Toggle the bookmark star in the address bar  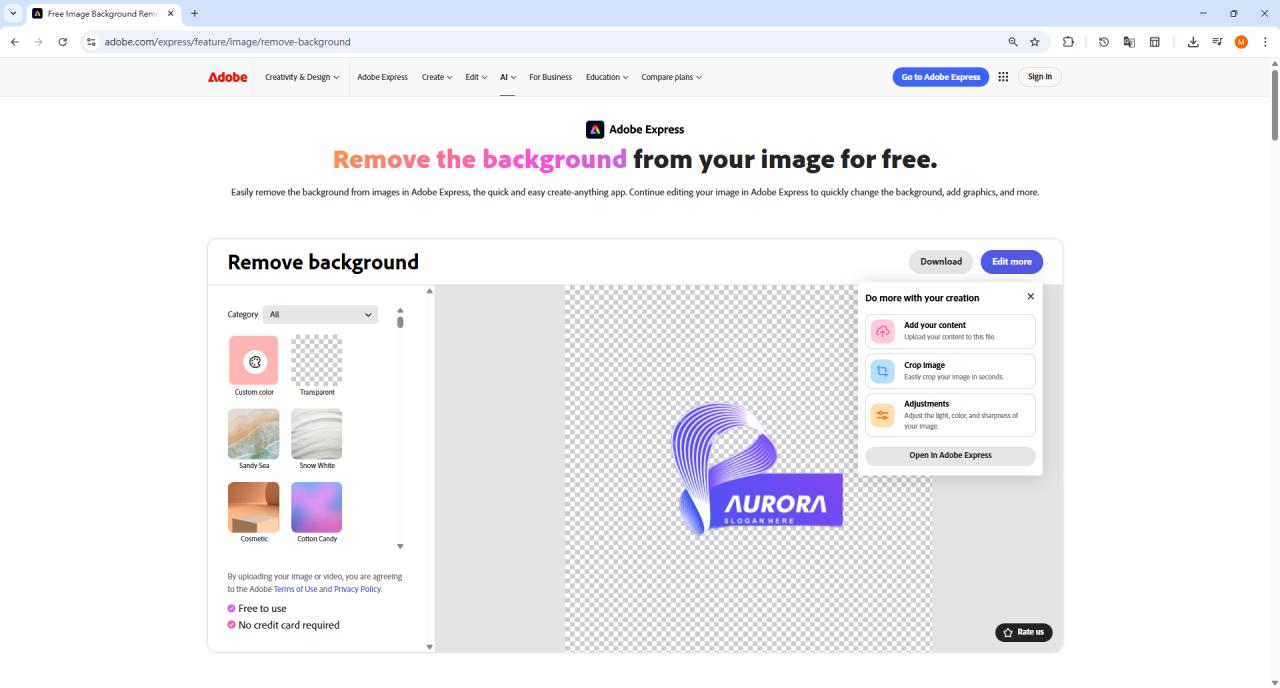tap(1035, 42)
